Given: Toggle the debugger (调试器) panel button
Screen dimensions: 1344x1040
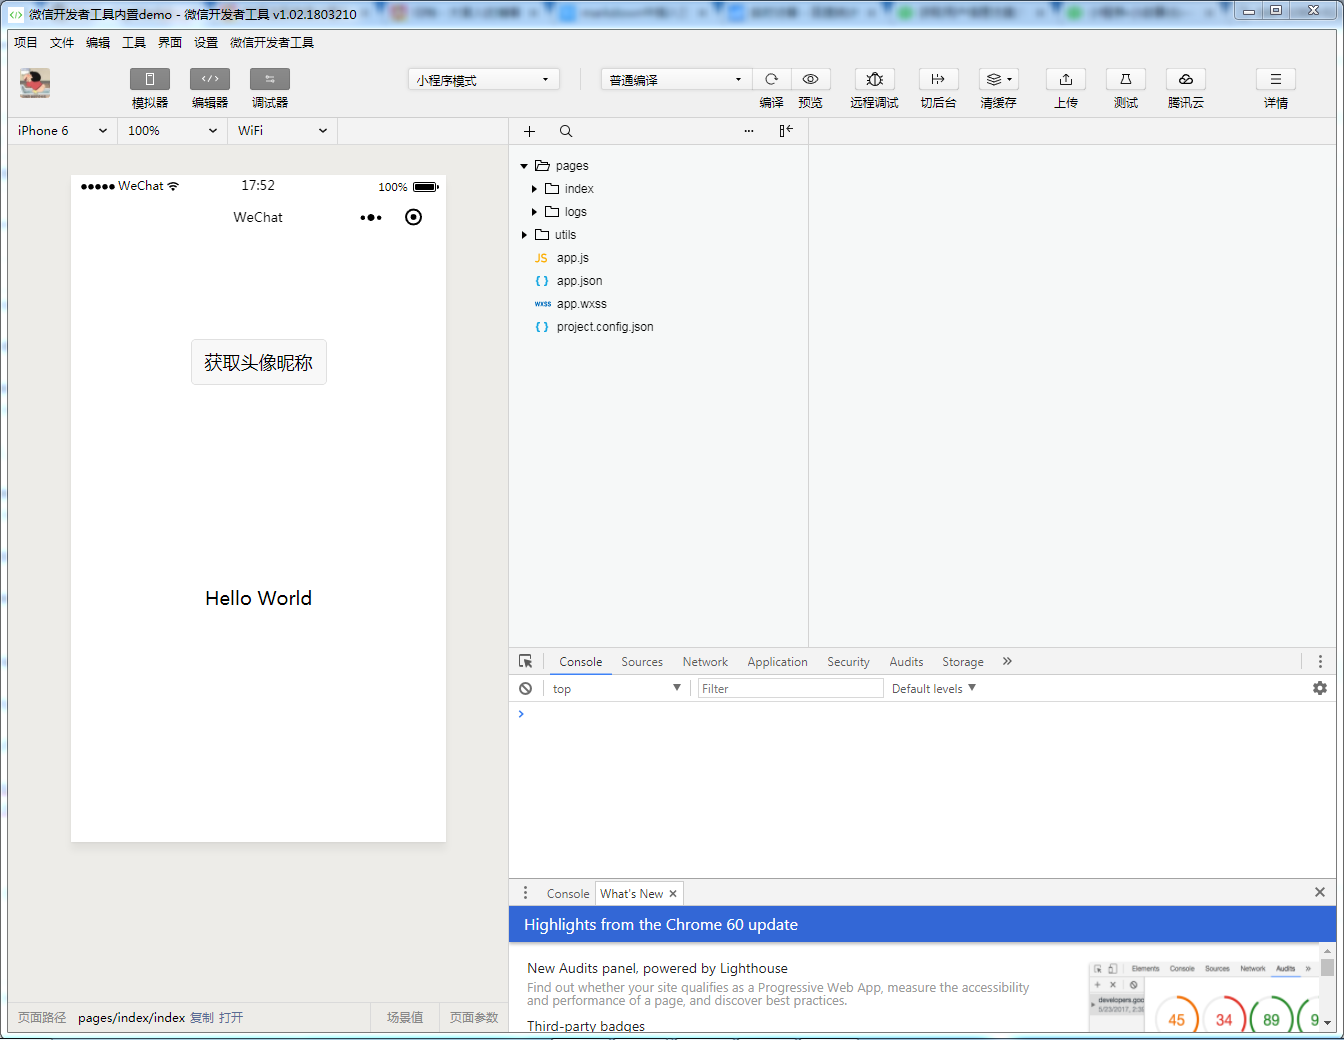Looking at the screenshot, I should pyautogui.click(x=270, y=79).
